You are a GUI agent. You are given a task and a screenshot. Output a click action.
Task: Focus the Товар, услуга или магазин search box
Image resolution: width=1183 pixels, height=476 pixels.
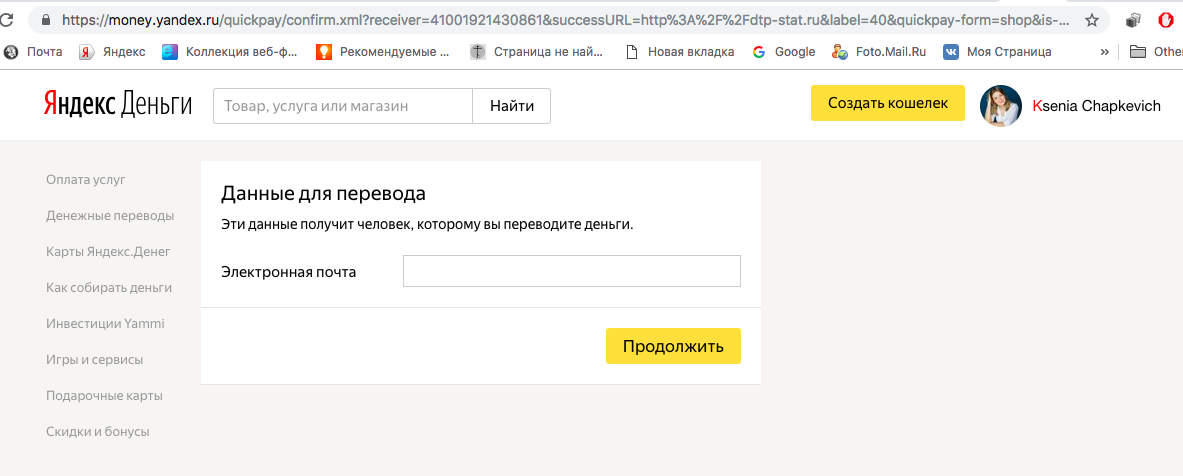coord(343,106)
